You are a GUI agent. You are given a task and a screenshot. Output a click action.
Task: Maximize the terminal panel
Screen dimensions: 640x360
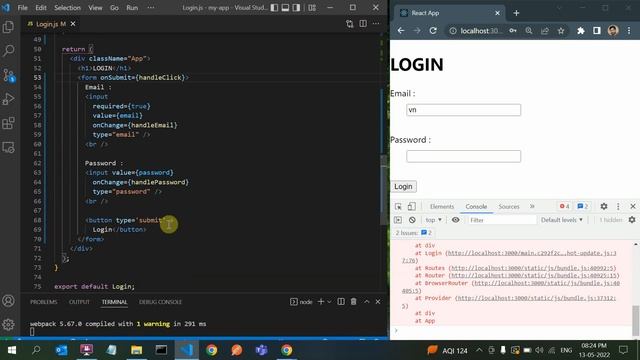[367, 302]
